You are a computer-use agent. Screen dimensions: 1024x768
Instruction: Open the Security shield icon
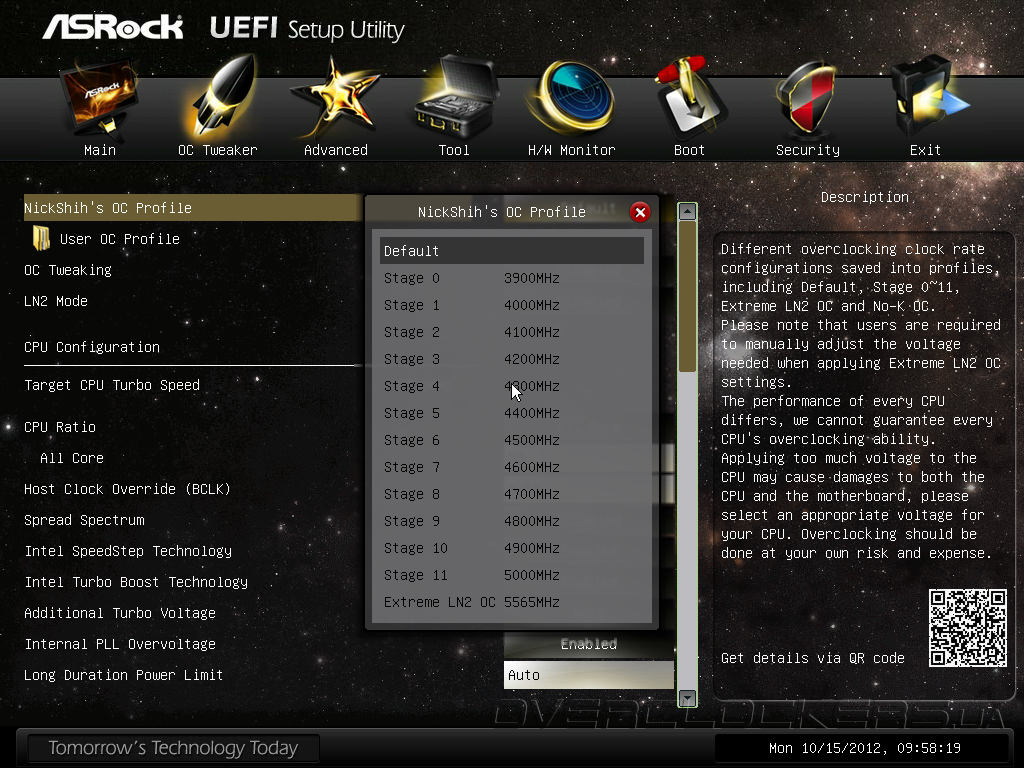click(x=806, y=98)
